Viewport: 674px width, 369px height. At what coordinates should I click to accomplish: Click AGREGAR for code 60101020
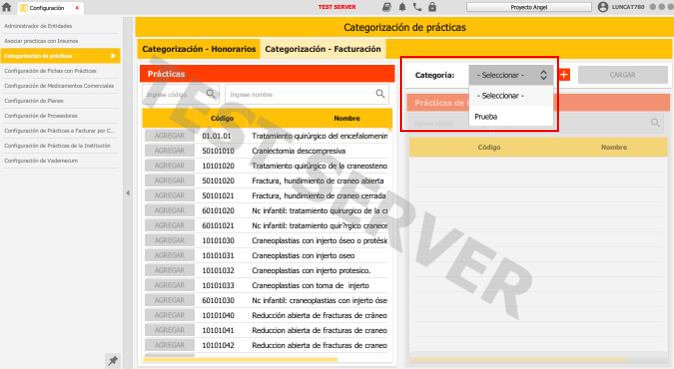tap(169, 210)
